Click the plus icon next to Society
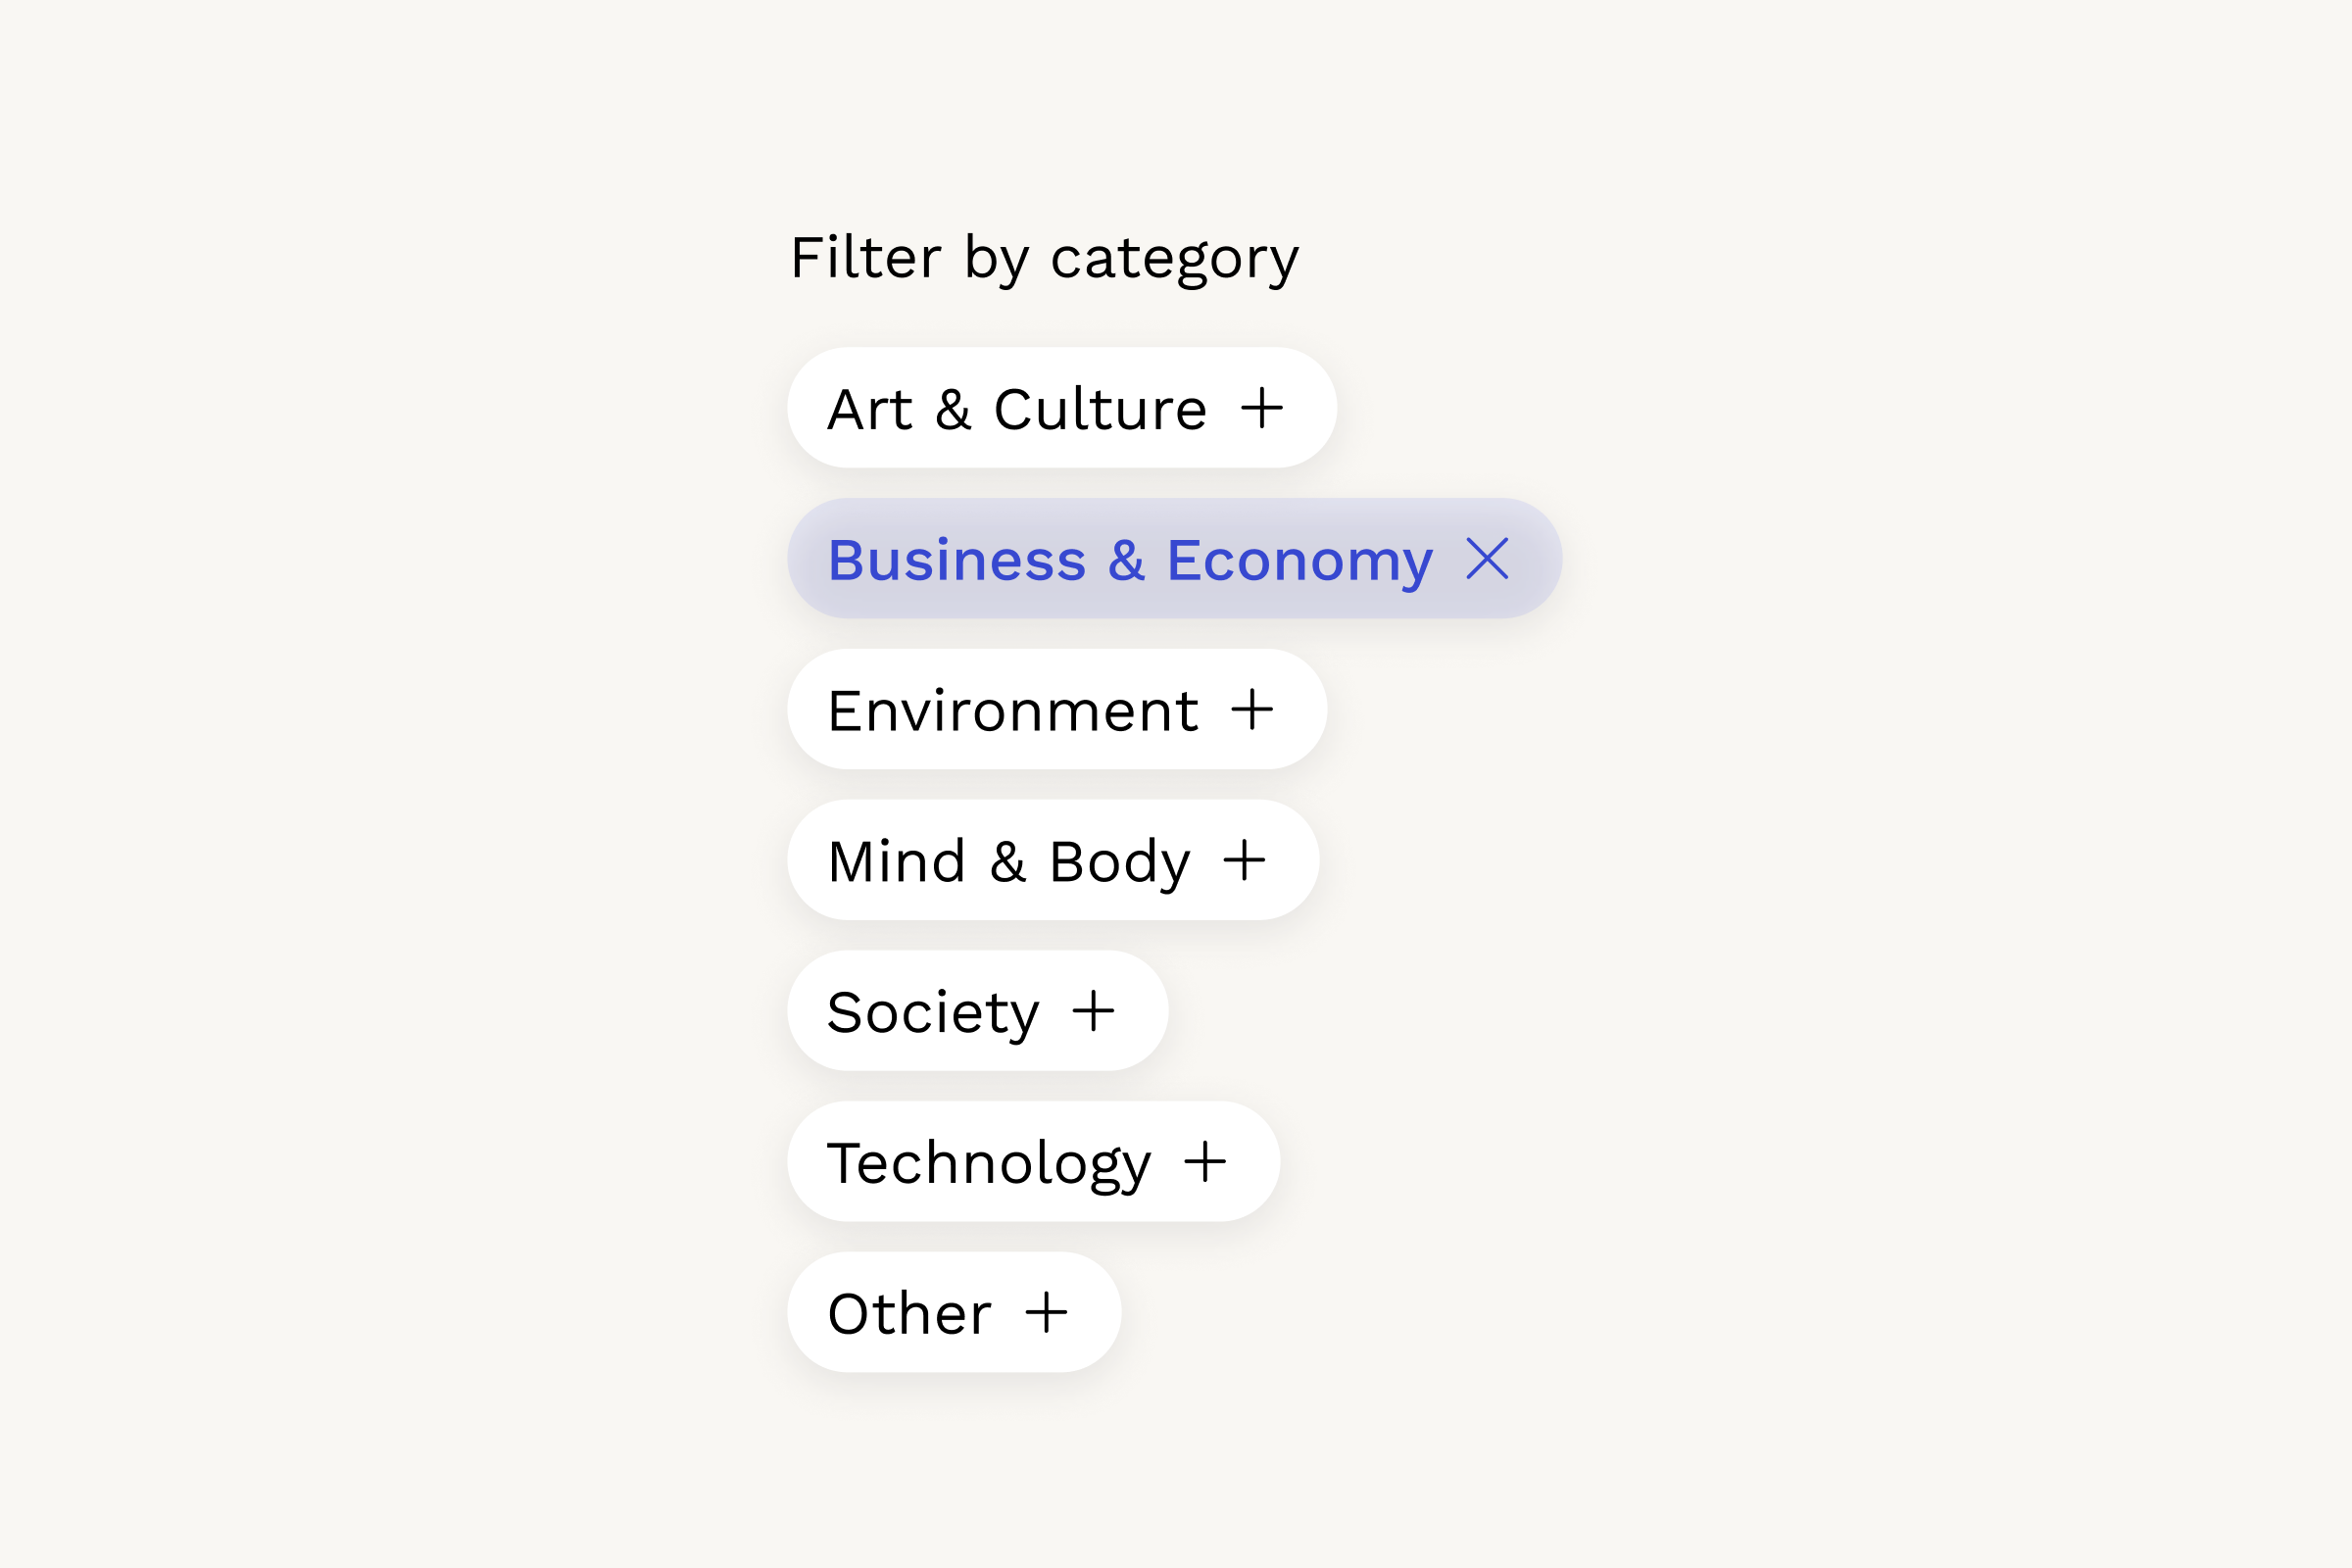2352x1568 pixels. pyautogui.click(x=1093, y=1011)
